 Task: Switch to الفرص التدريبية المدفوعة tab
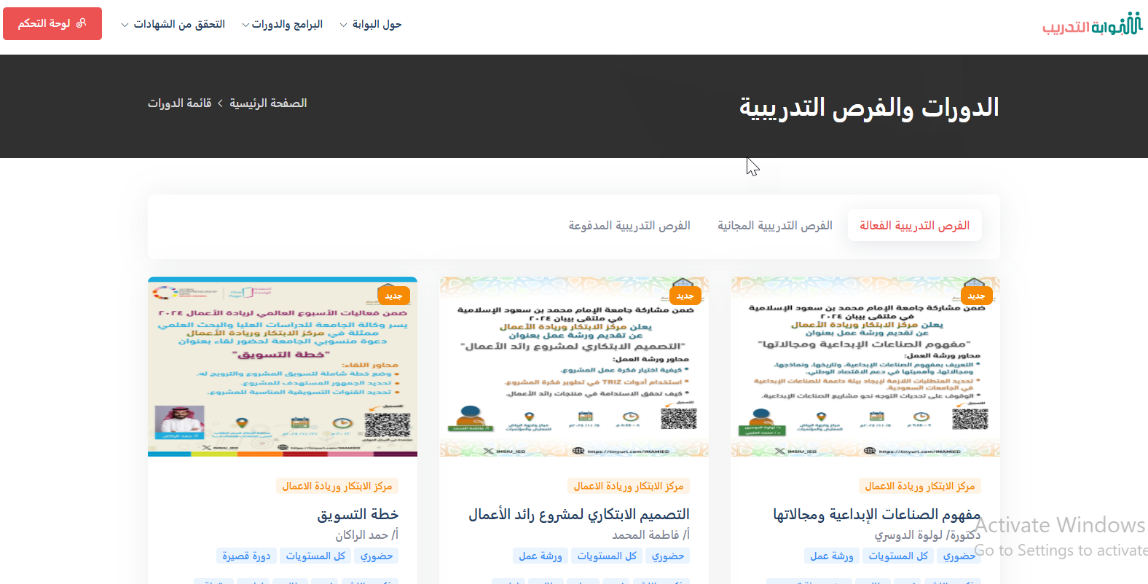629,226
